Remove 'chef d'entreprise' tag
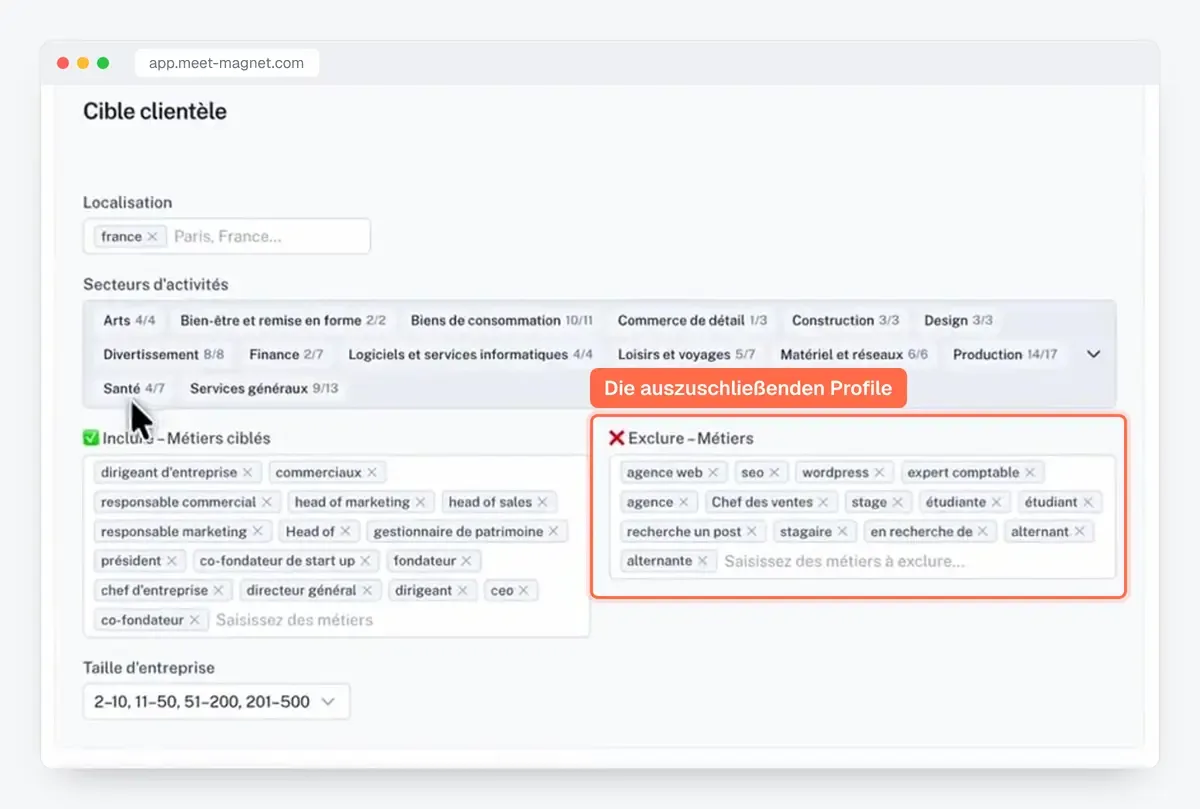Image resolution: width=1200 pixels, height=809 pixels. pyautogui.click(x=218, y=591)
